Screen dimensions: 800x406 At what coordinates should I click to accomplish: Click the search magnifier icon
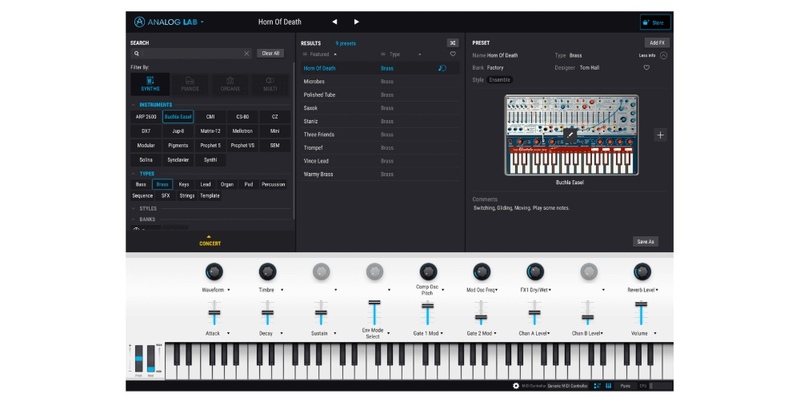(137, 54)
